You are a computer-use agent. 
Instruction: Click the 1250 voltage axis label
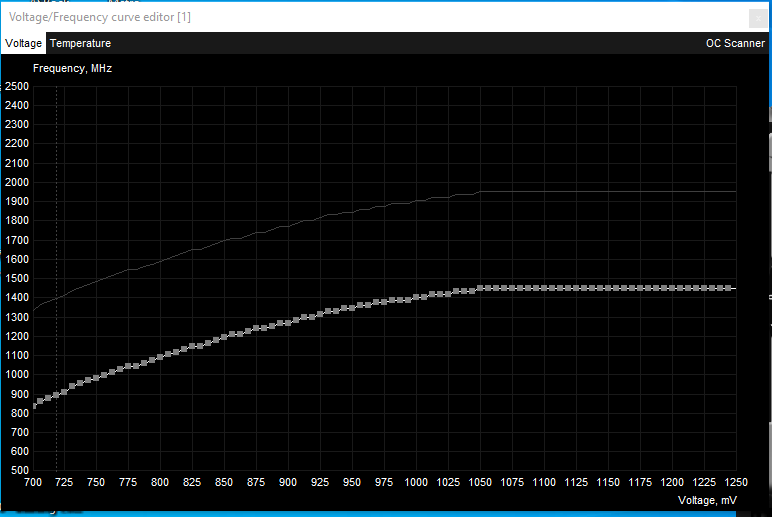[x=736, y=483]
